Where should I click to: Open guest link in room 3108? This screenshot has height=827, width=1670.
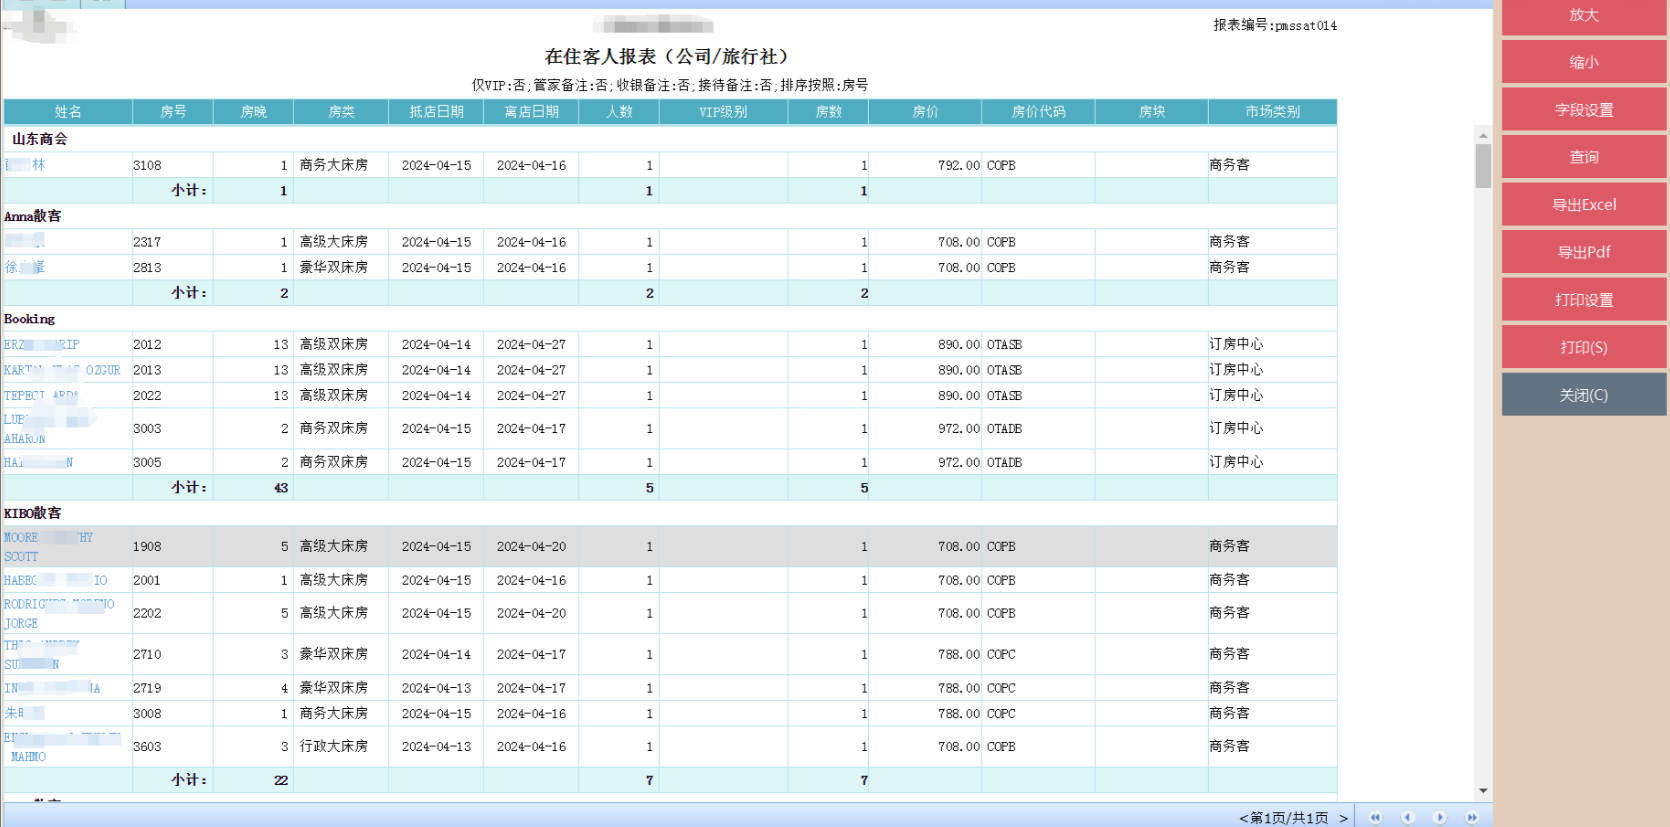[x=26, y=165]
